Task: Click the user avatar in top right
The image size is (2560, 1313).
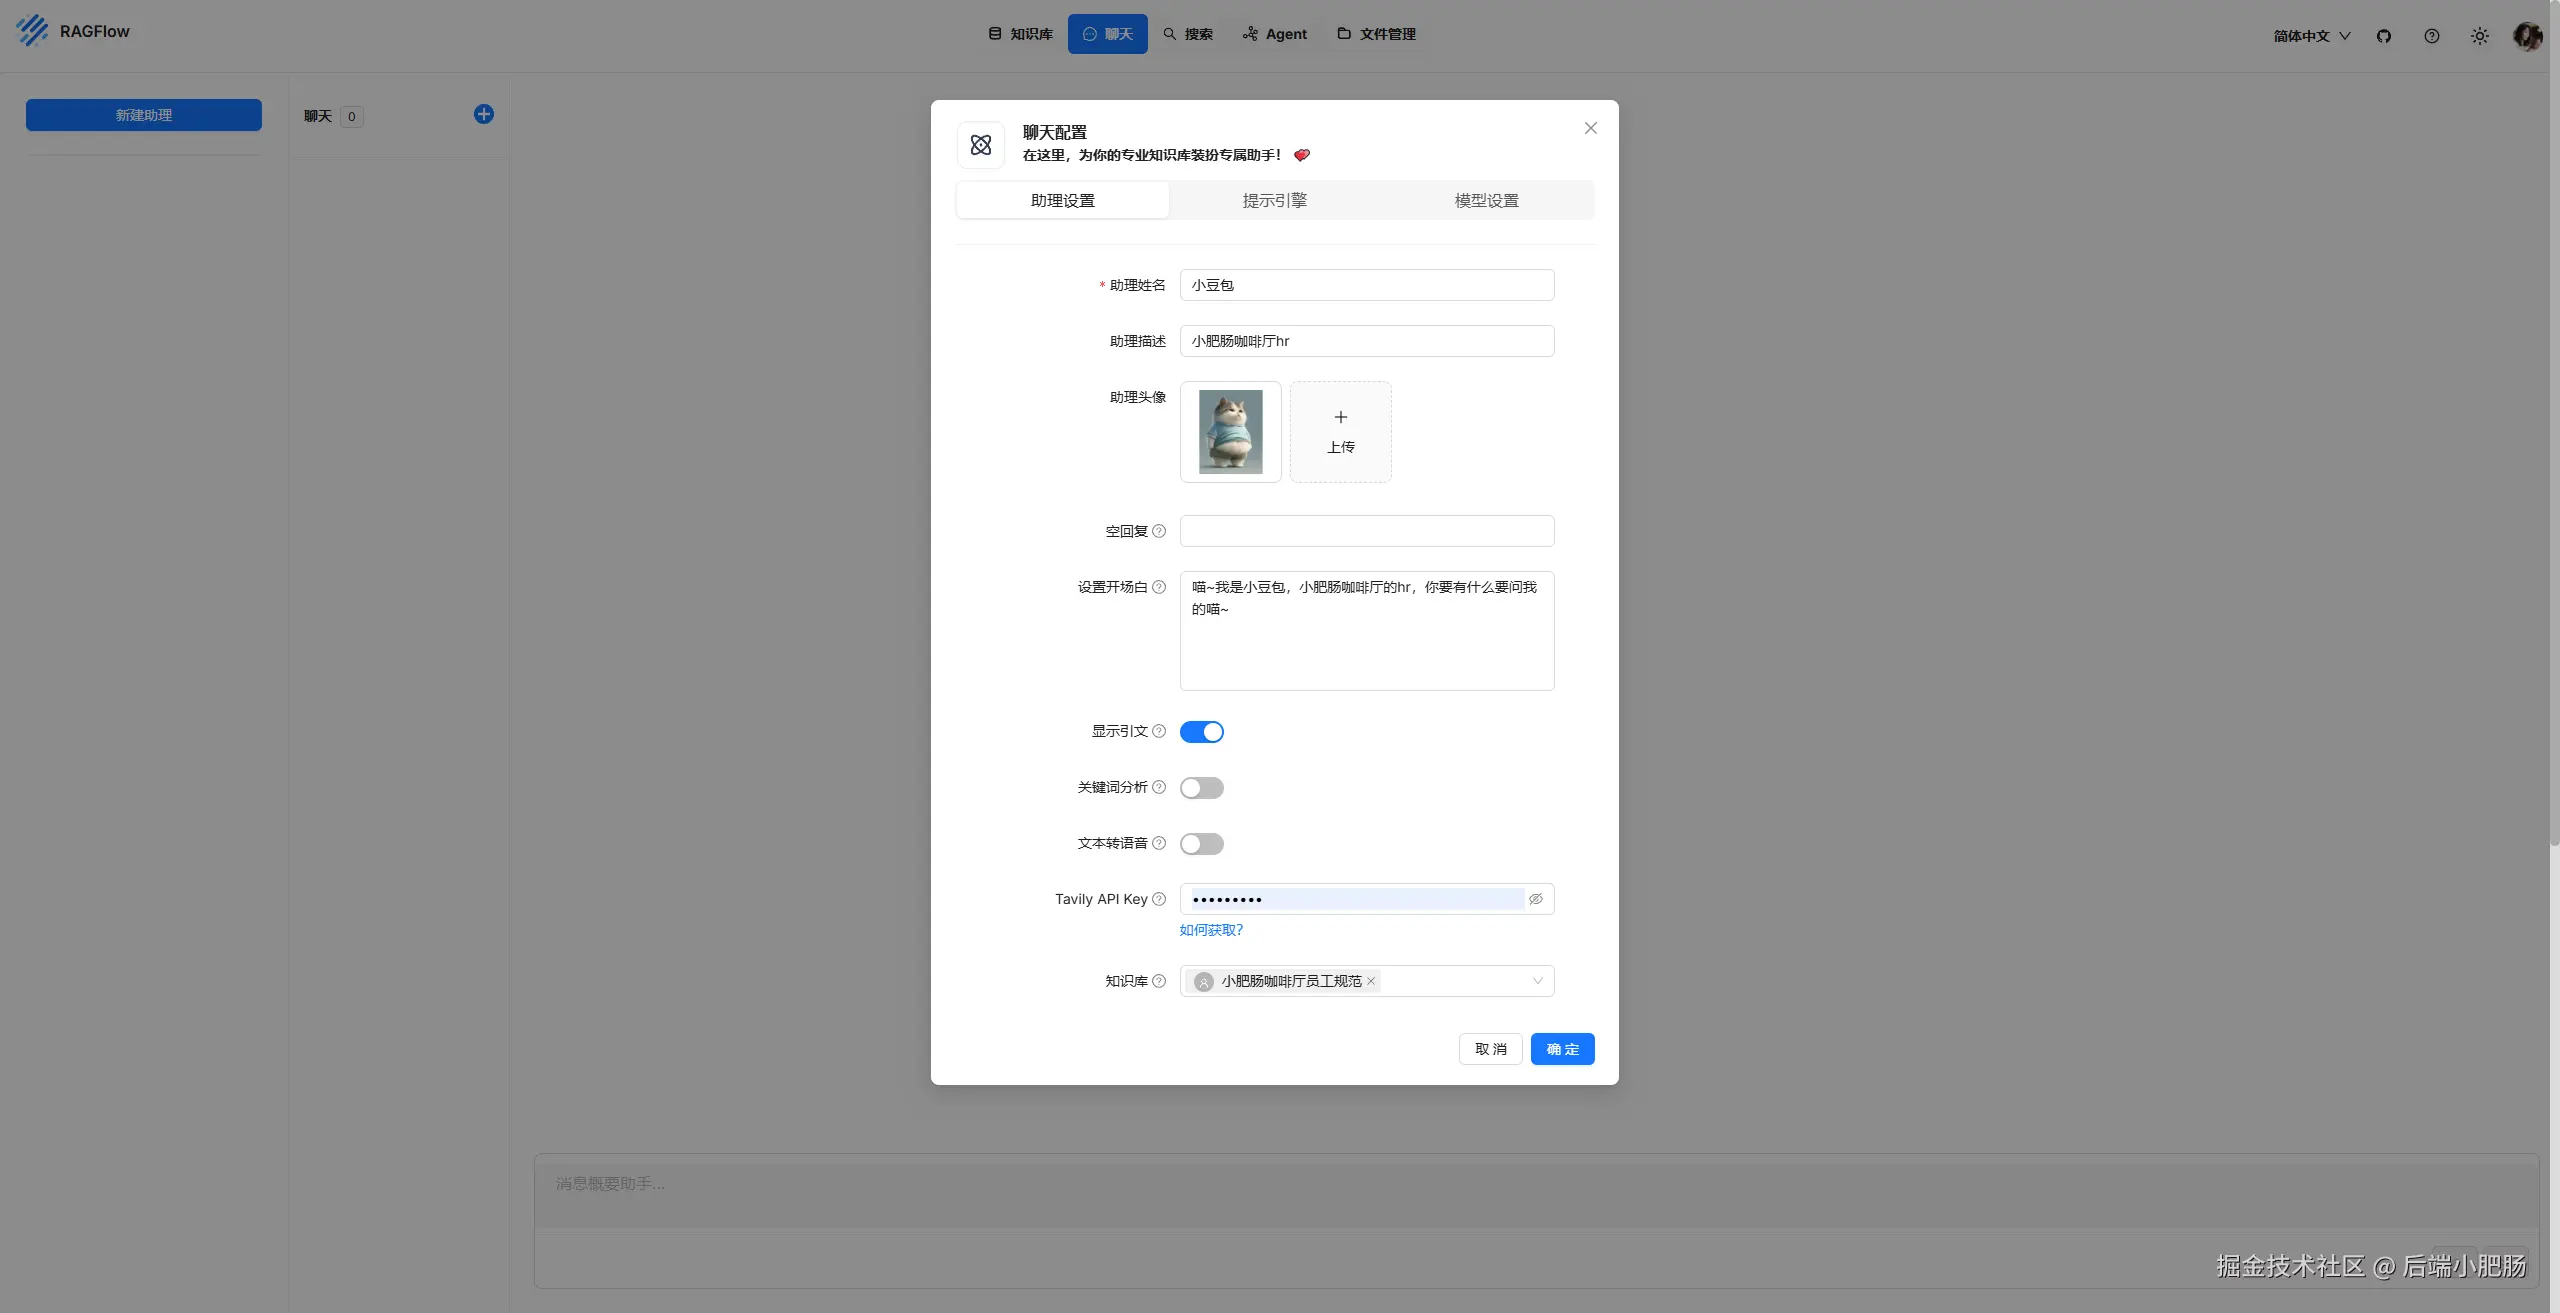Action: (x=2527, y=36)
